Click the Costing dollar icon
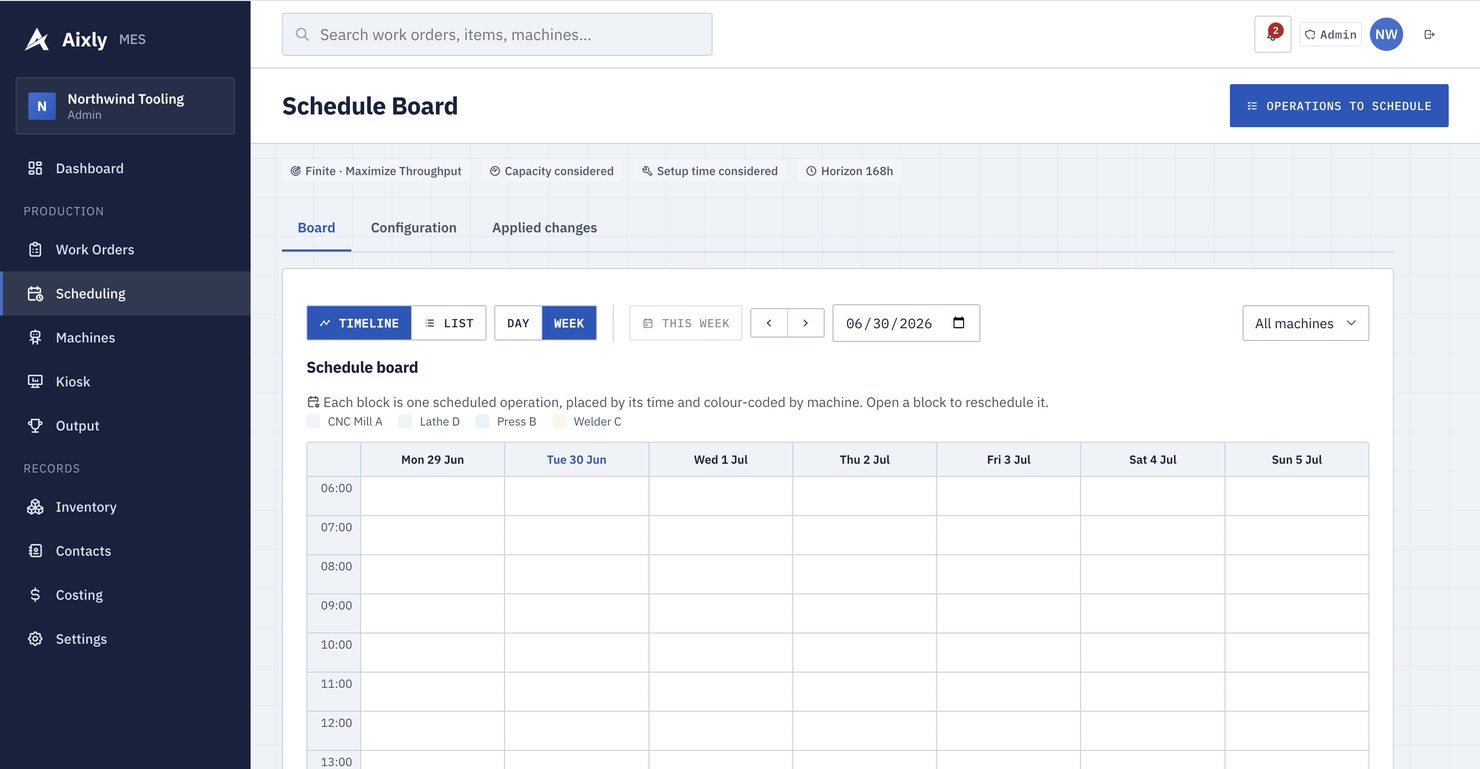 (35, 595)
